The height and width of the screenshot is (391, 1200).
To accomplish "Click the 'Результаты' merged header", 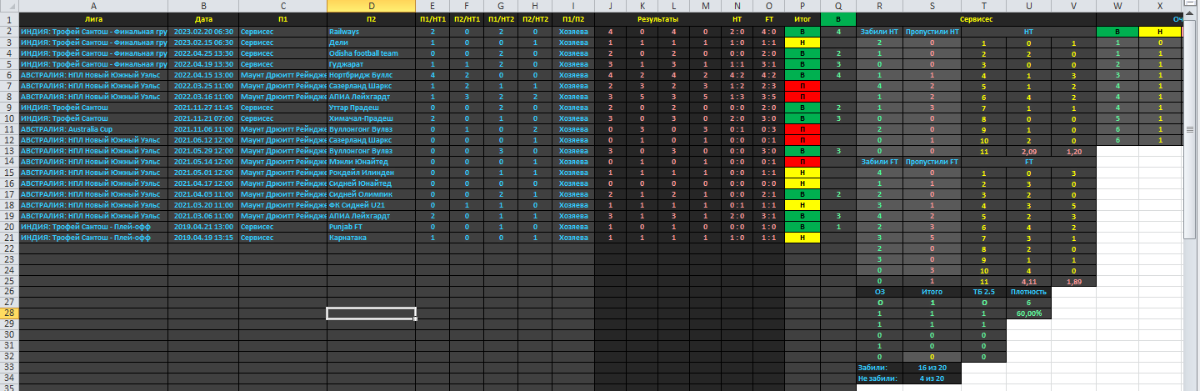I will pos(657,19).
